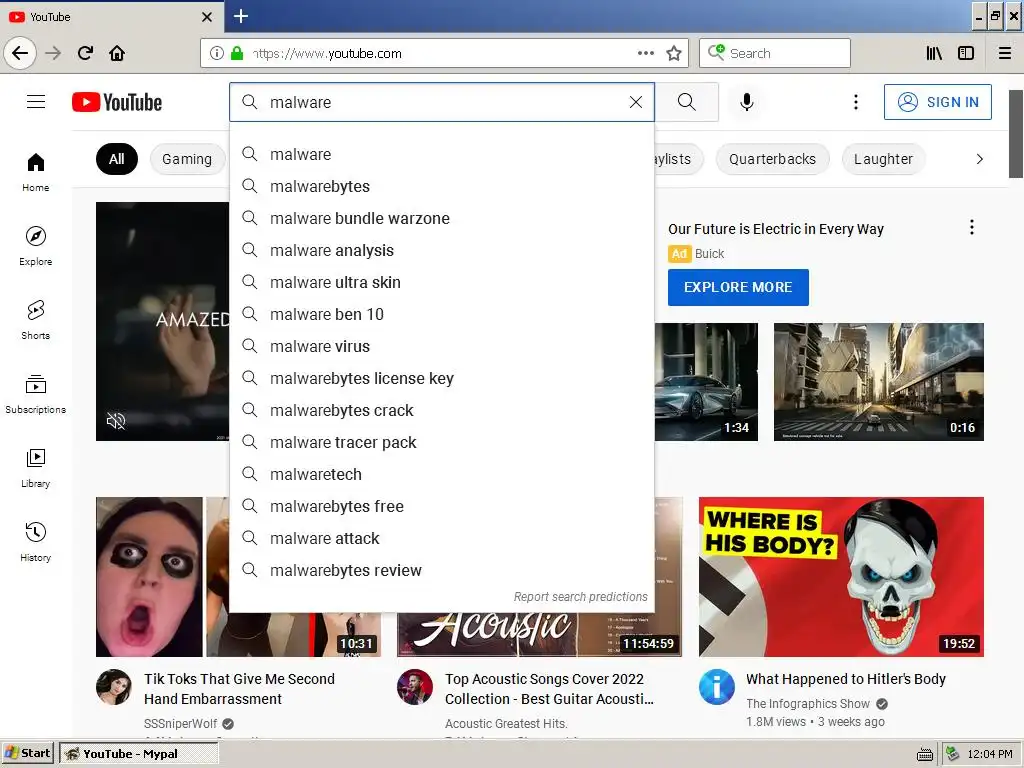1024x768 pixels.
Task: Toggle the browser sidebar view
Action: 966,53
